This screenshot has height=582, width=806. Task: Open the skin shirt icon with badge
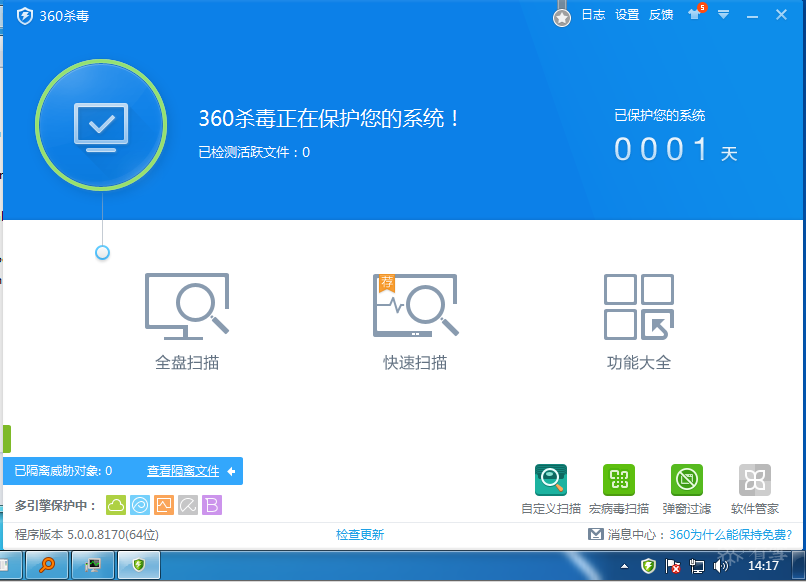(x=695, y=14)
